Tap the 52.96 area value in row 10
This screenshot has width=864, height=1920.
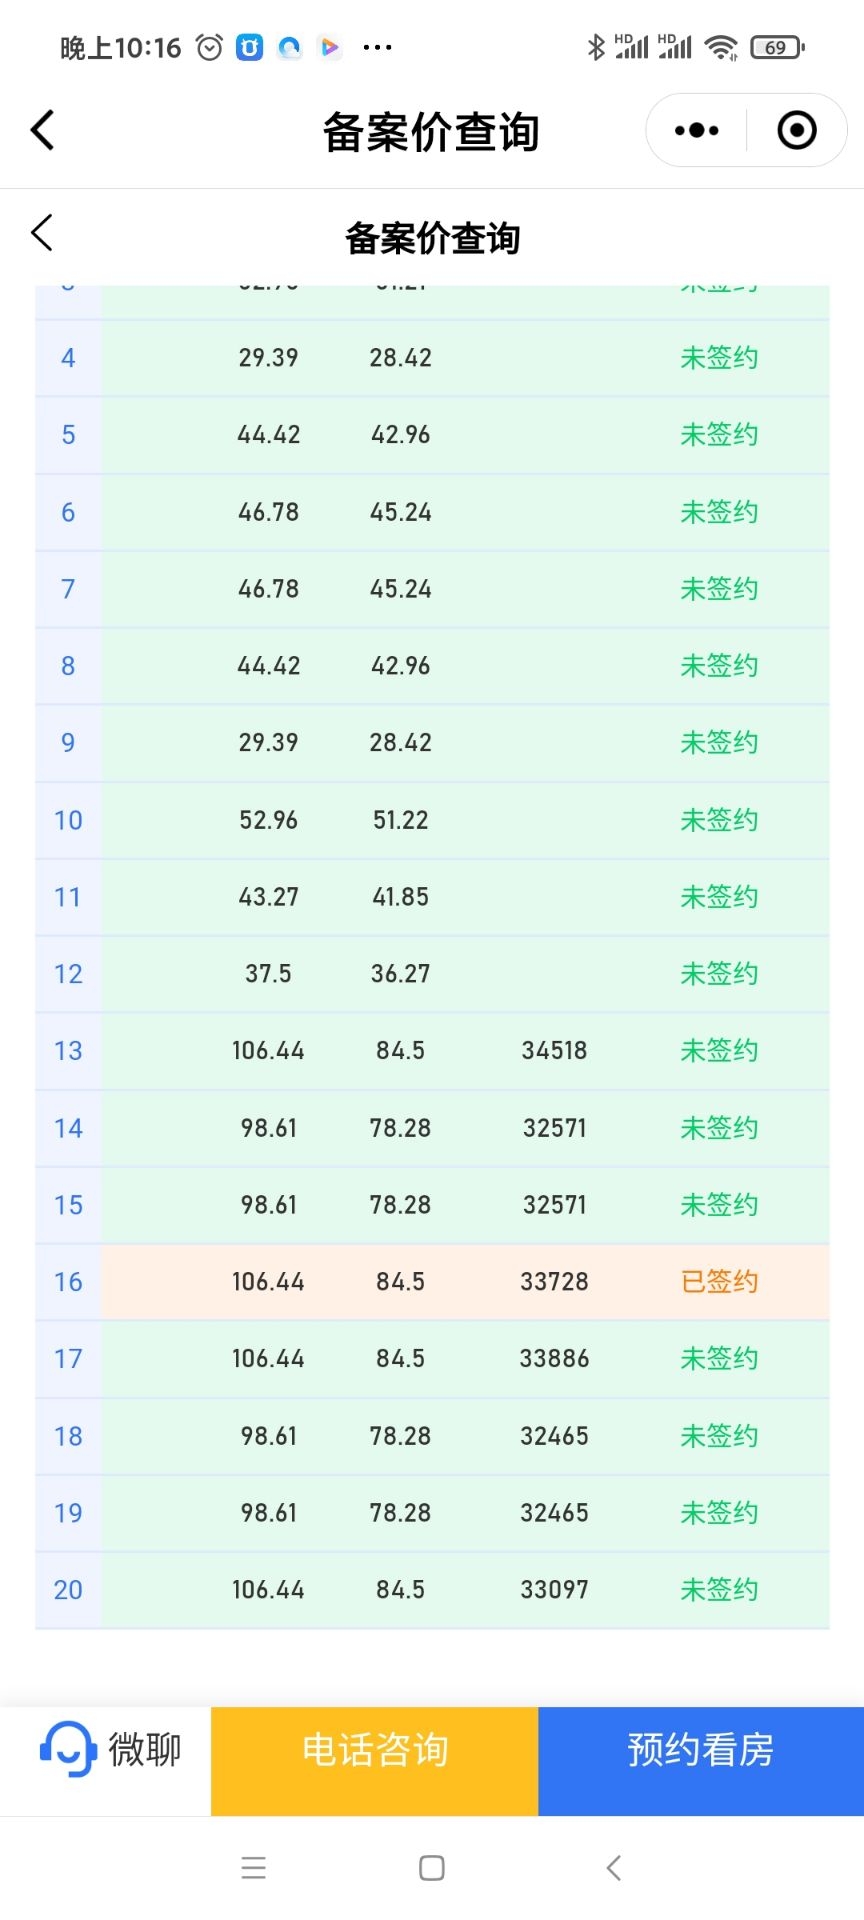pyautogui.click(x=268, y=820)
